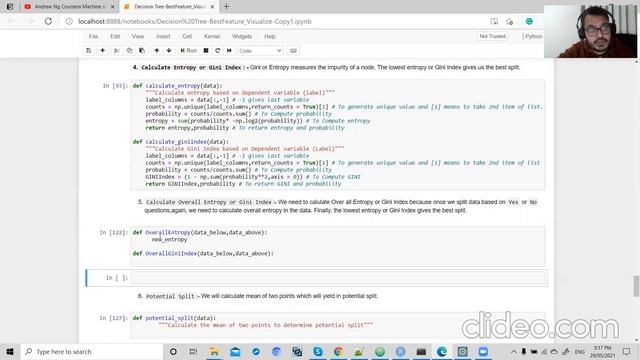Open the Cell menu
This screenshot has height=360, width=640.
(187, 36)
